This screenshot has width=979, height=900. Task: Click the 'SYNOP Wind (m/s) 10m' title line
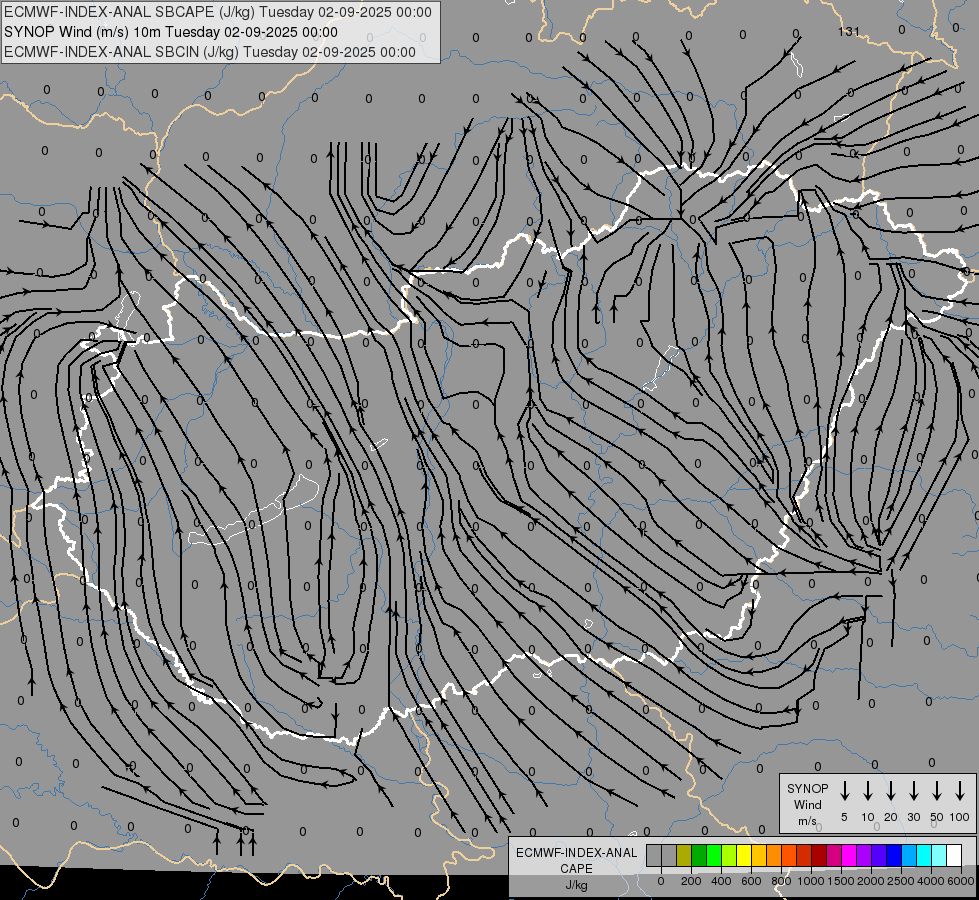tap(171, 32)
